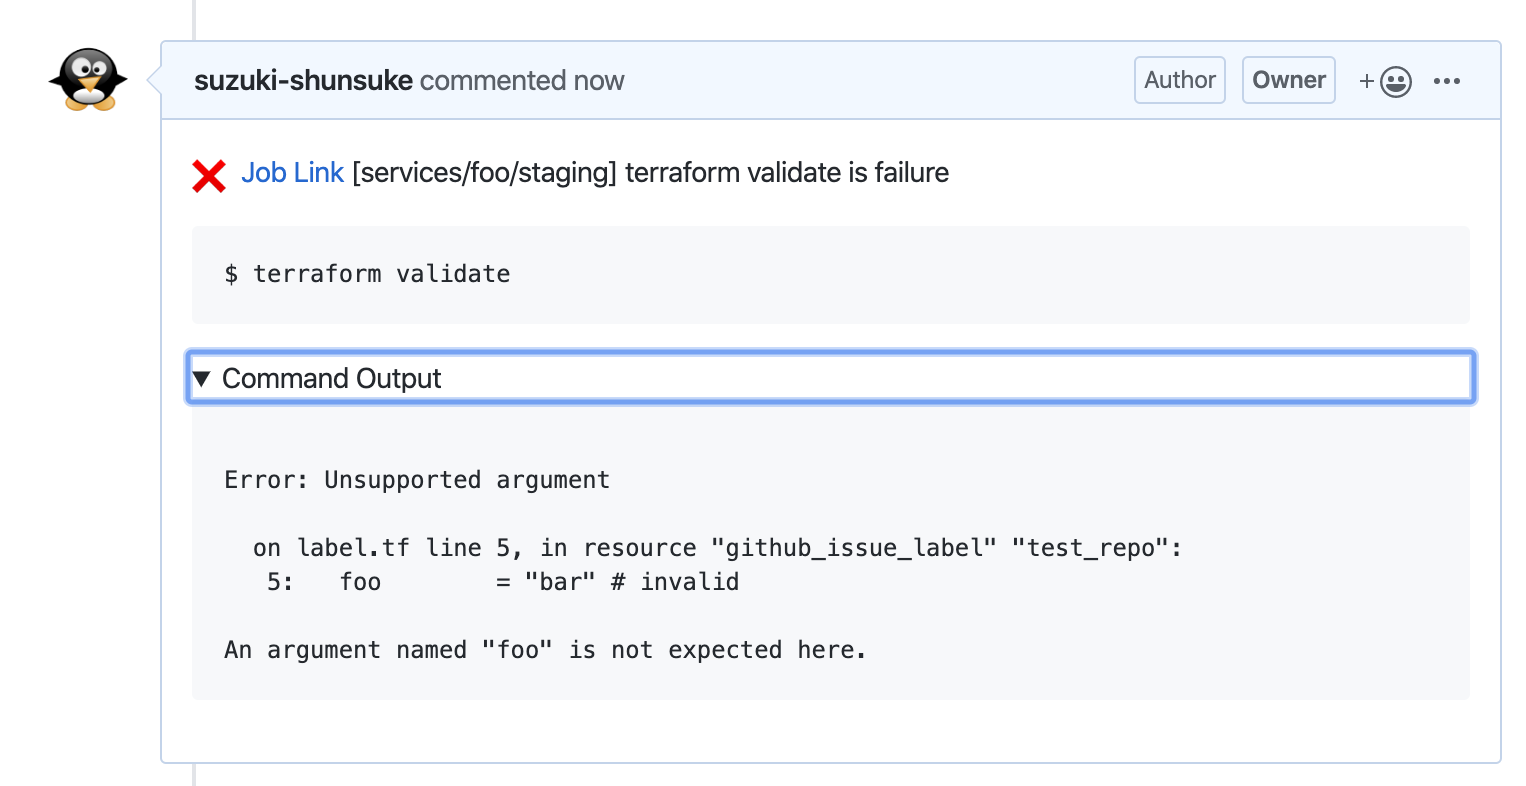Click the "Error: Unsupported argument" line

(x=417, y=480)
